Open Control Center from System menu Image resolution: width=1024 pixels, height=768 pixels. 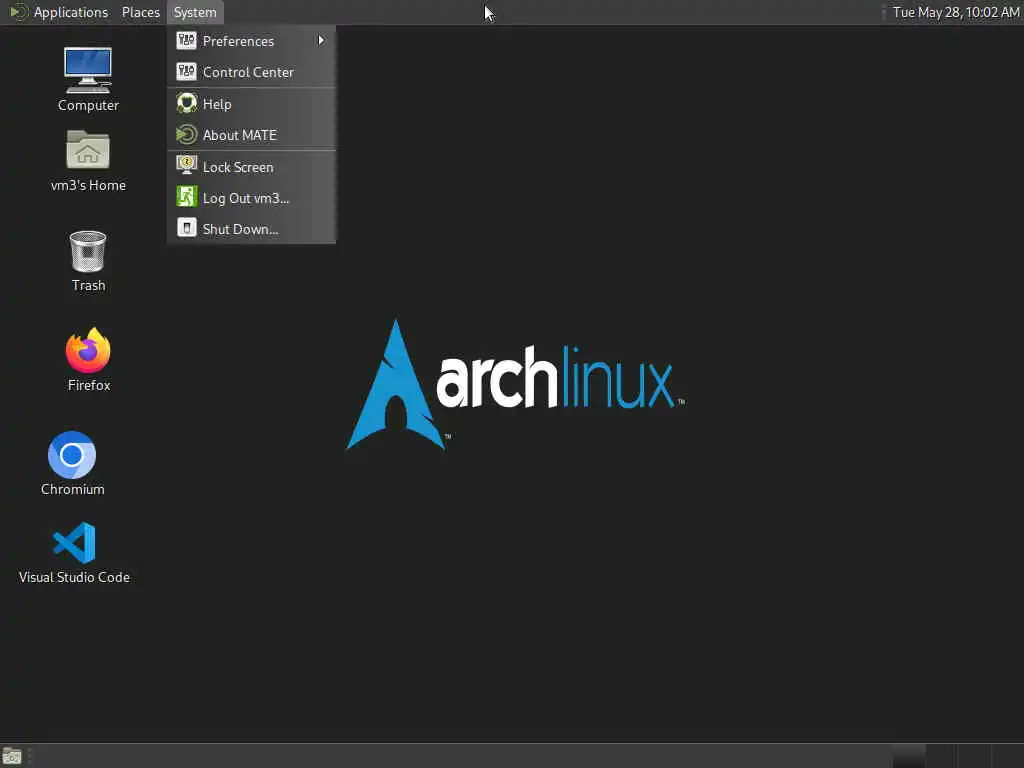pos(251,72)
